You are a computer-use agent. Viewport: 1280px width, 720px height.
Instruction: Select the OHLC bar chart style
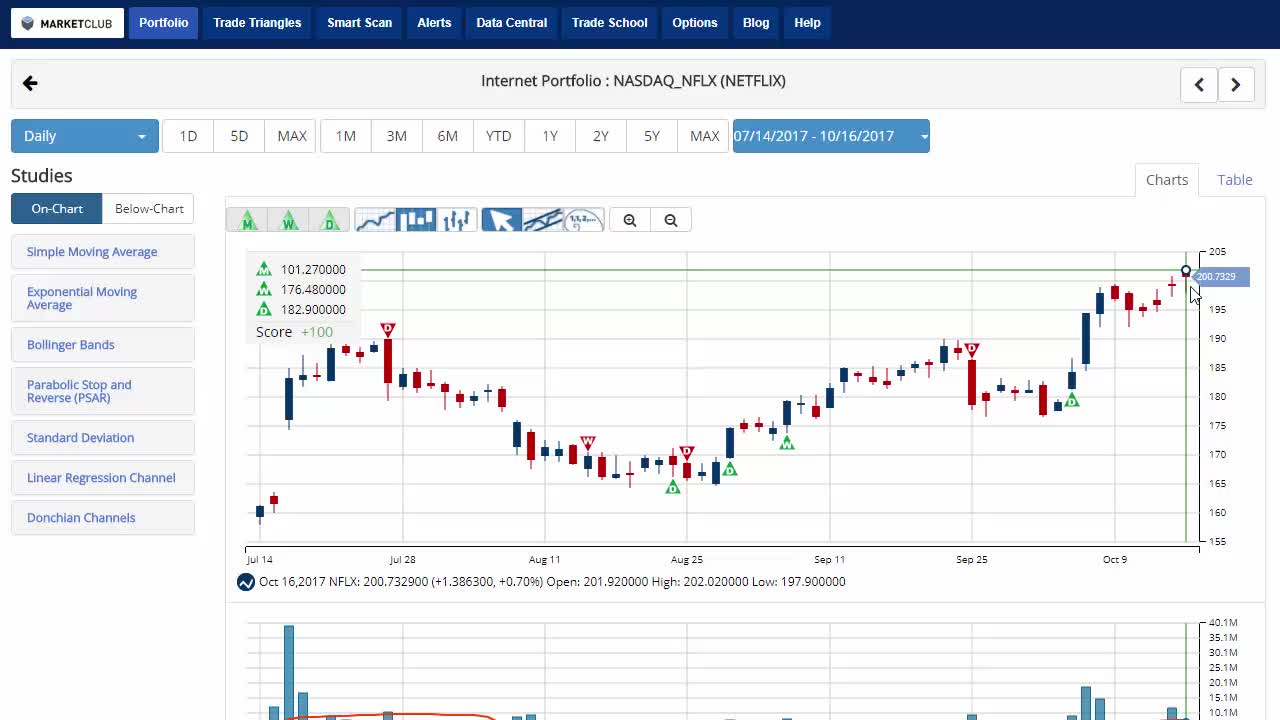[x=457, y=220]
